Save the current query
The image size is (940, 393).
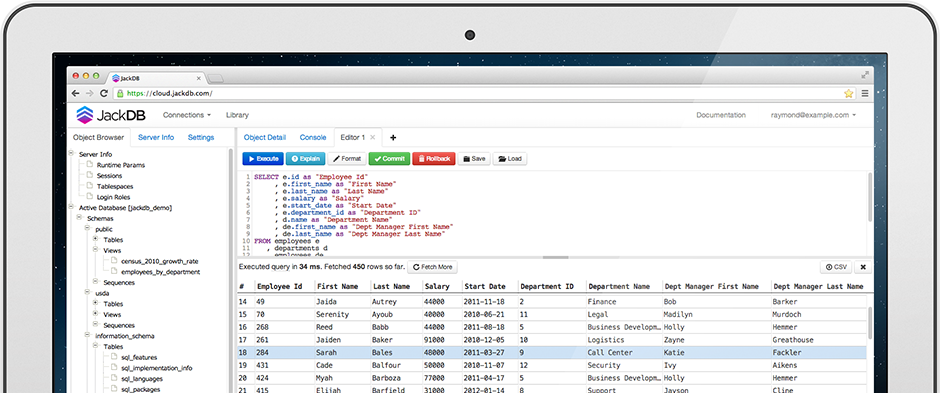tap(474, 159)
